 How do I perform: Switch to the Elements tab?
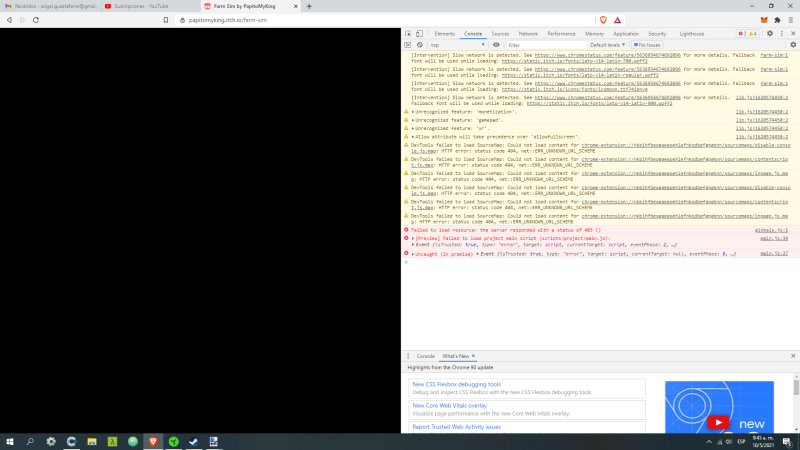click(x=444, y=34)
